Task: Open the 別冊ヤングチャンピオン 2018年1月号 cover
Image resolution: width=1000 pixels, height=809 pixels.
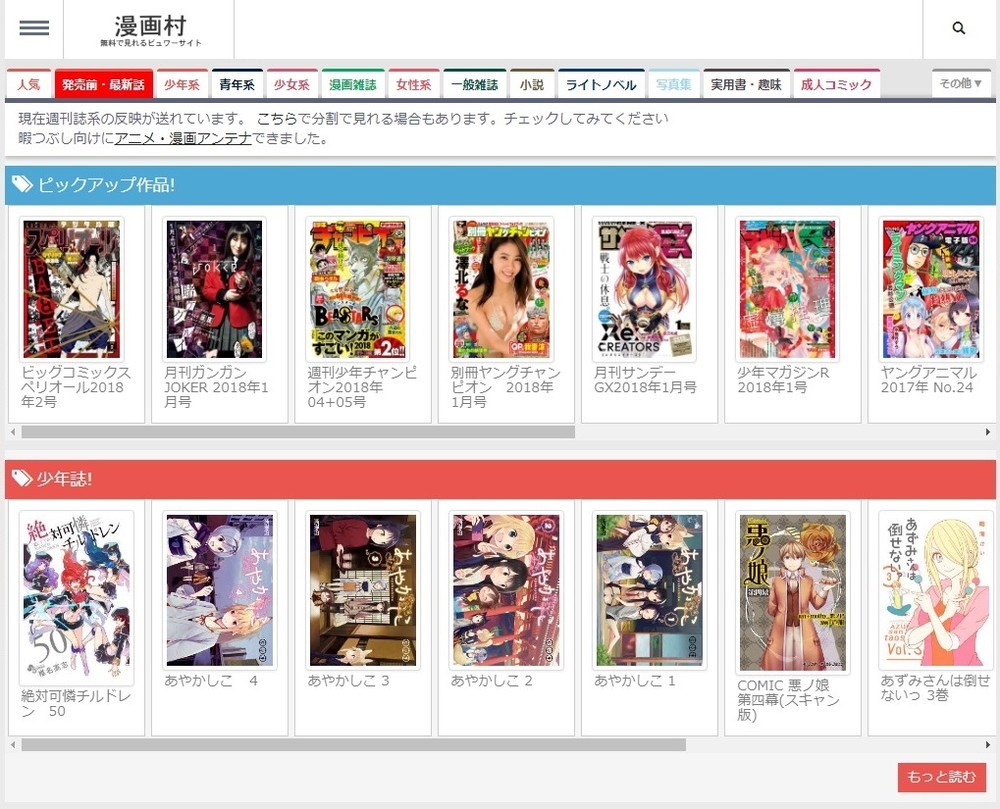Action: (501, 289)
